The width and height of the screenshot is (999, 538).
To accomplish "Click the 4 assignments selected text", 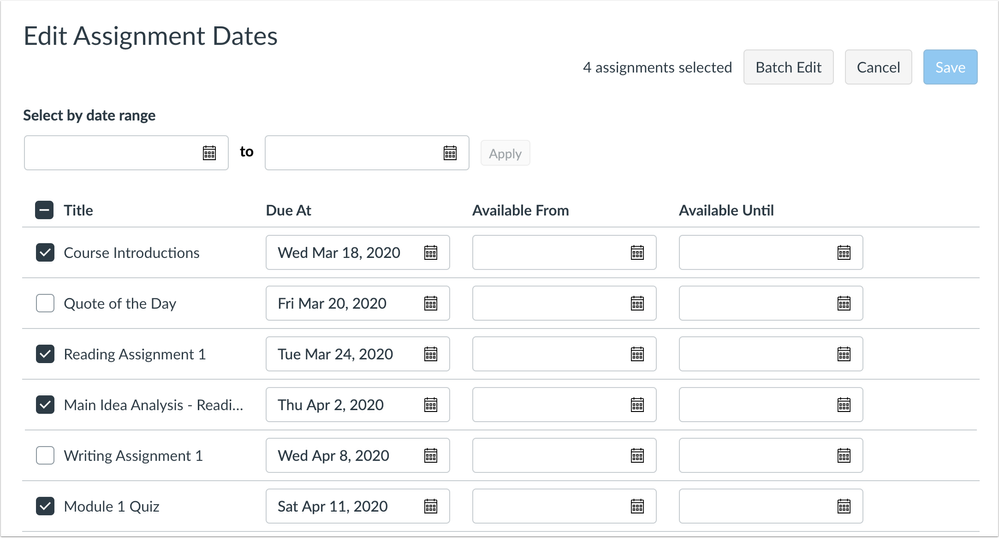I will click(657, 68).
